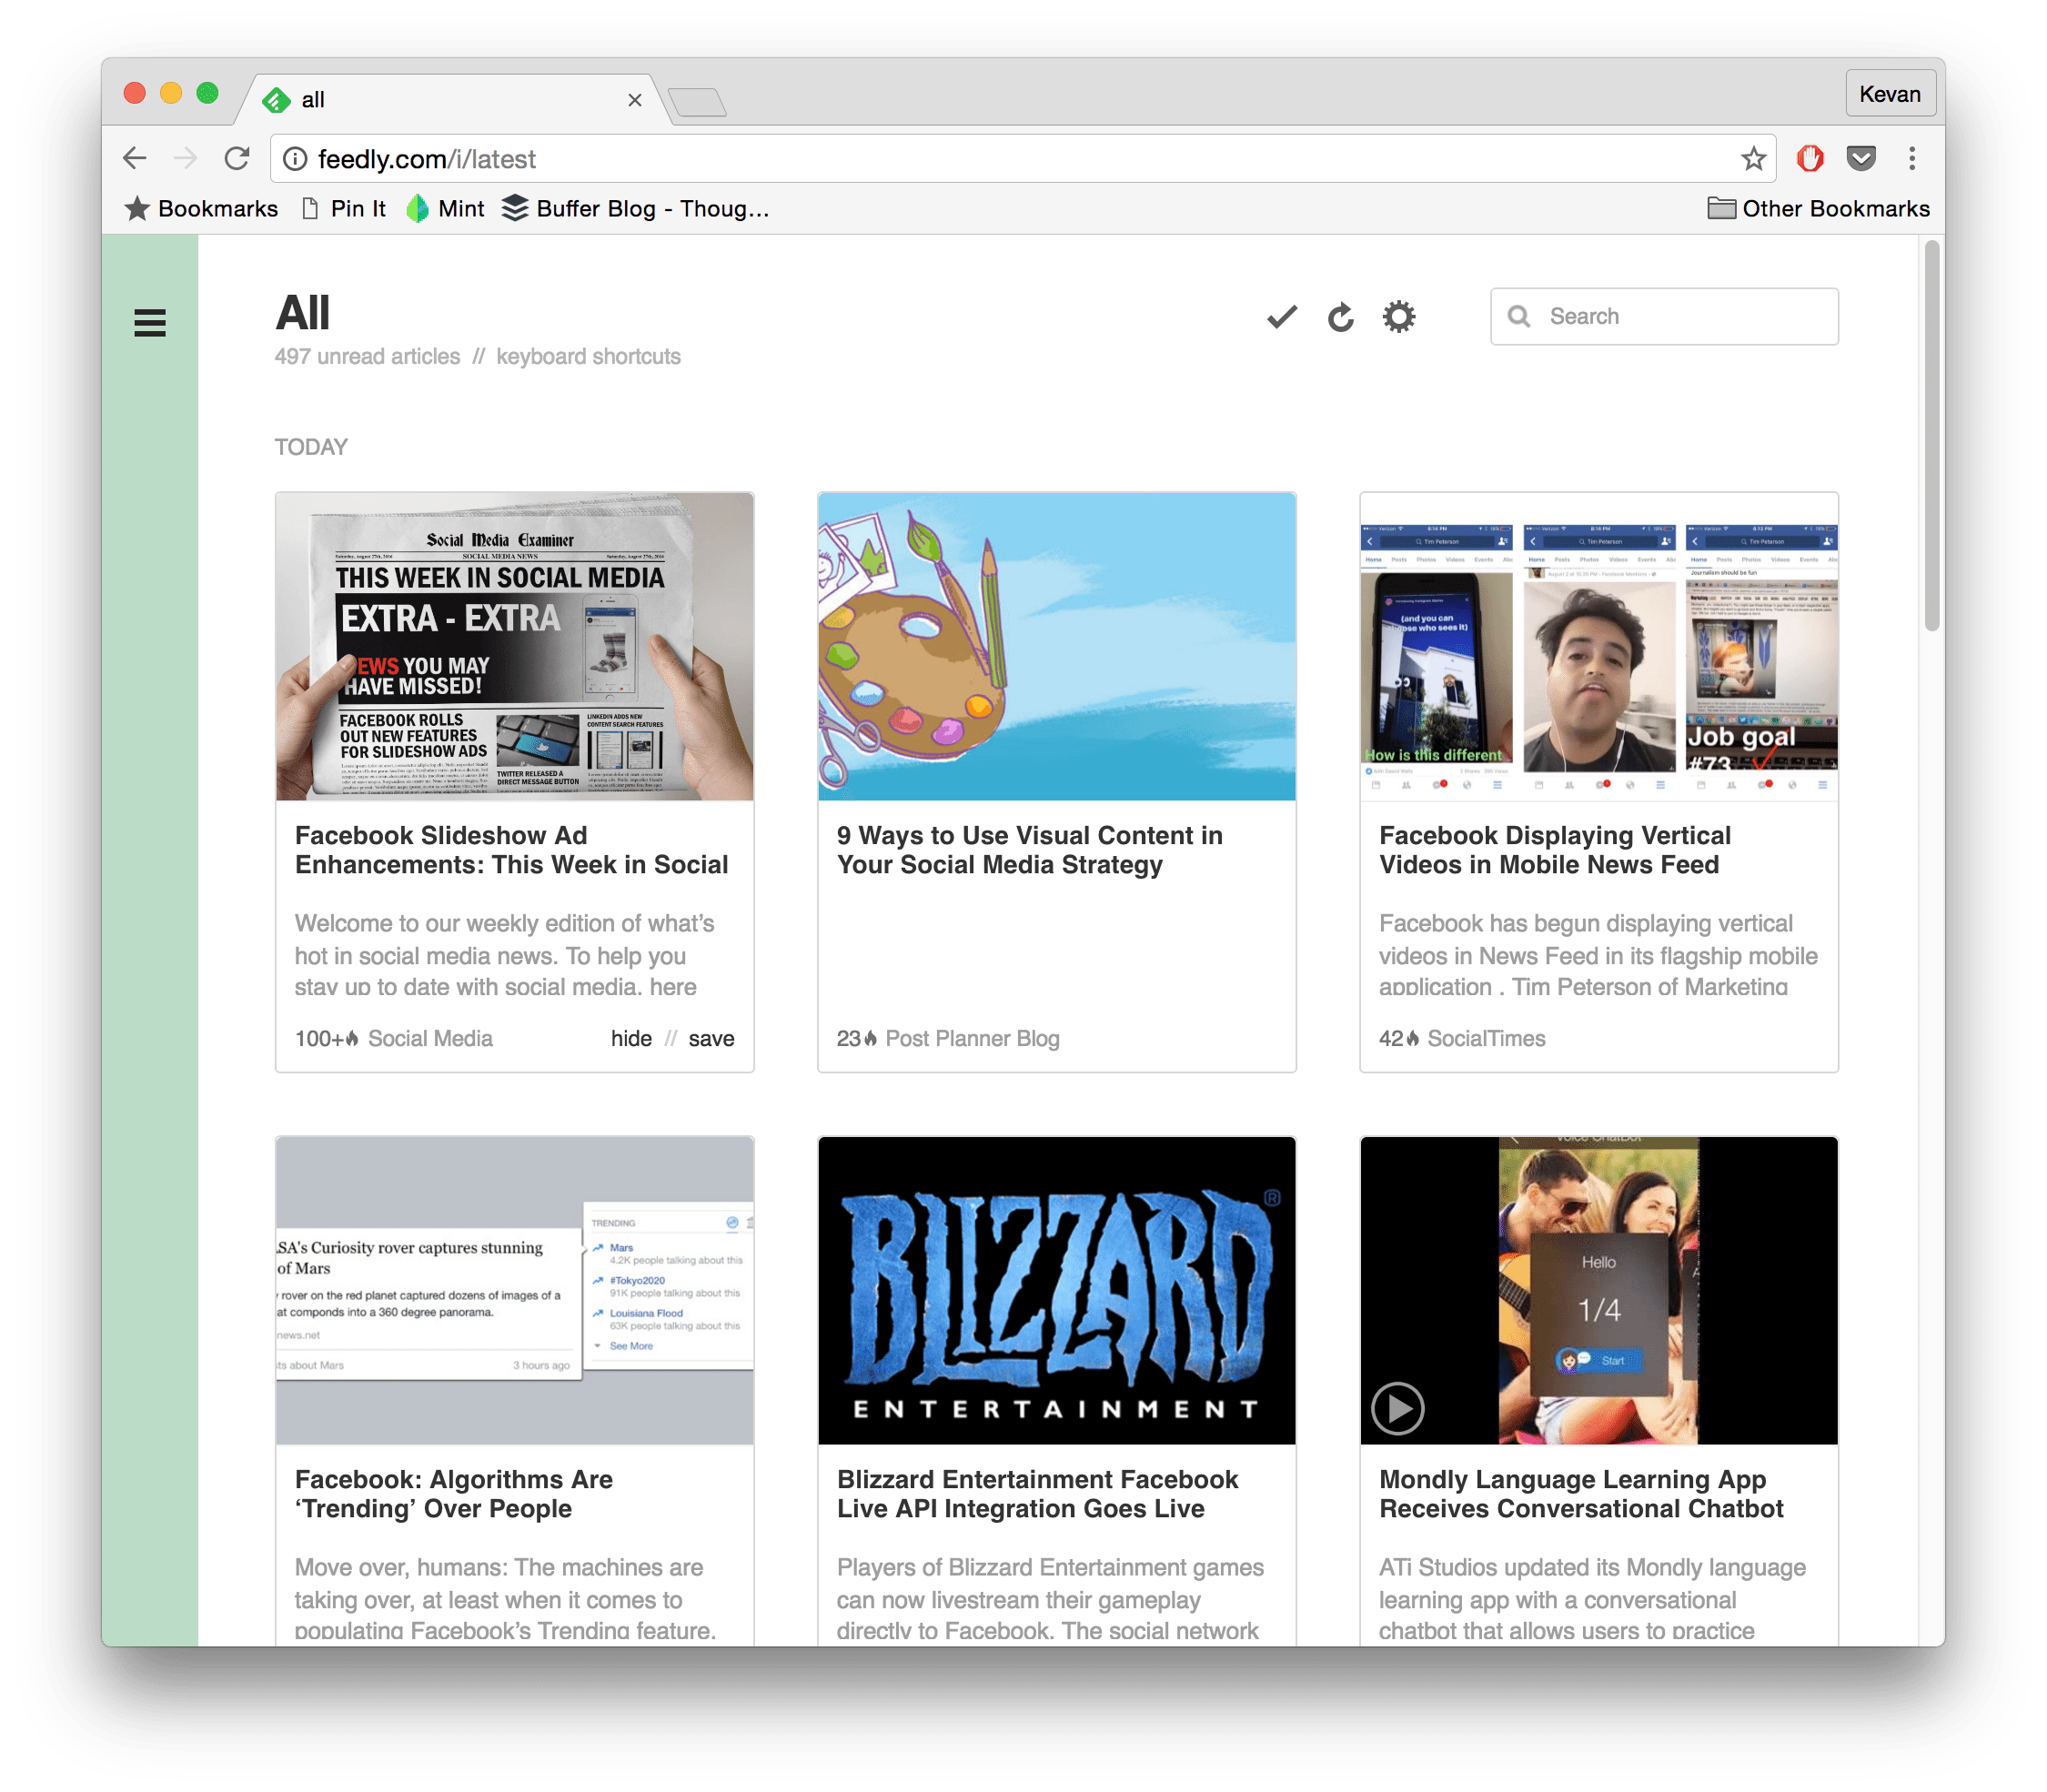Open Feedly settings gear
Viewport: 2047px width, 1792px height.
coord(1399,317)
